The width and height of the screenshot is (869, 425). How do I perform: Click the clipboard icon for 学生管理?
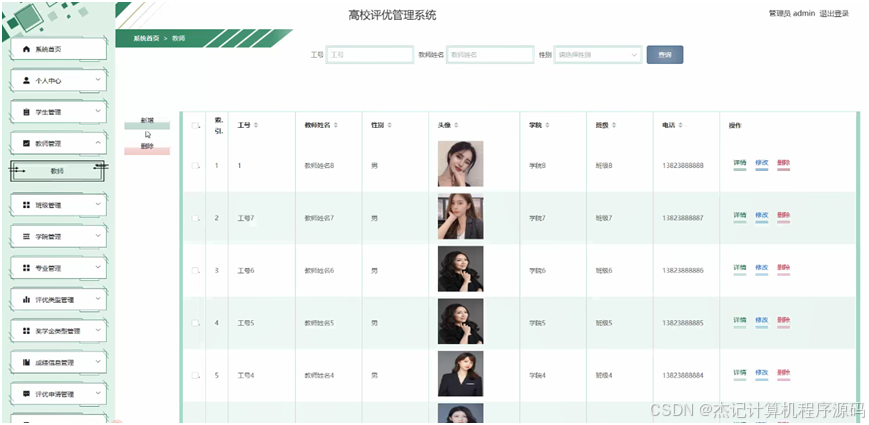26,112
